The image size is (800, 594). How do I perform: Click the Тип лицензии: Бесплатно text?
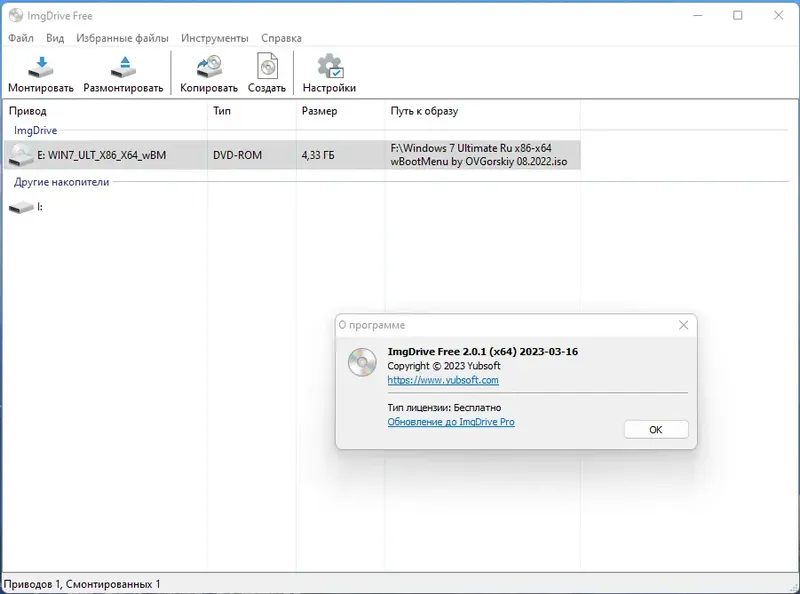[444, 408]
